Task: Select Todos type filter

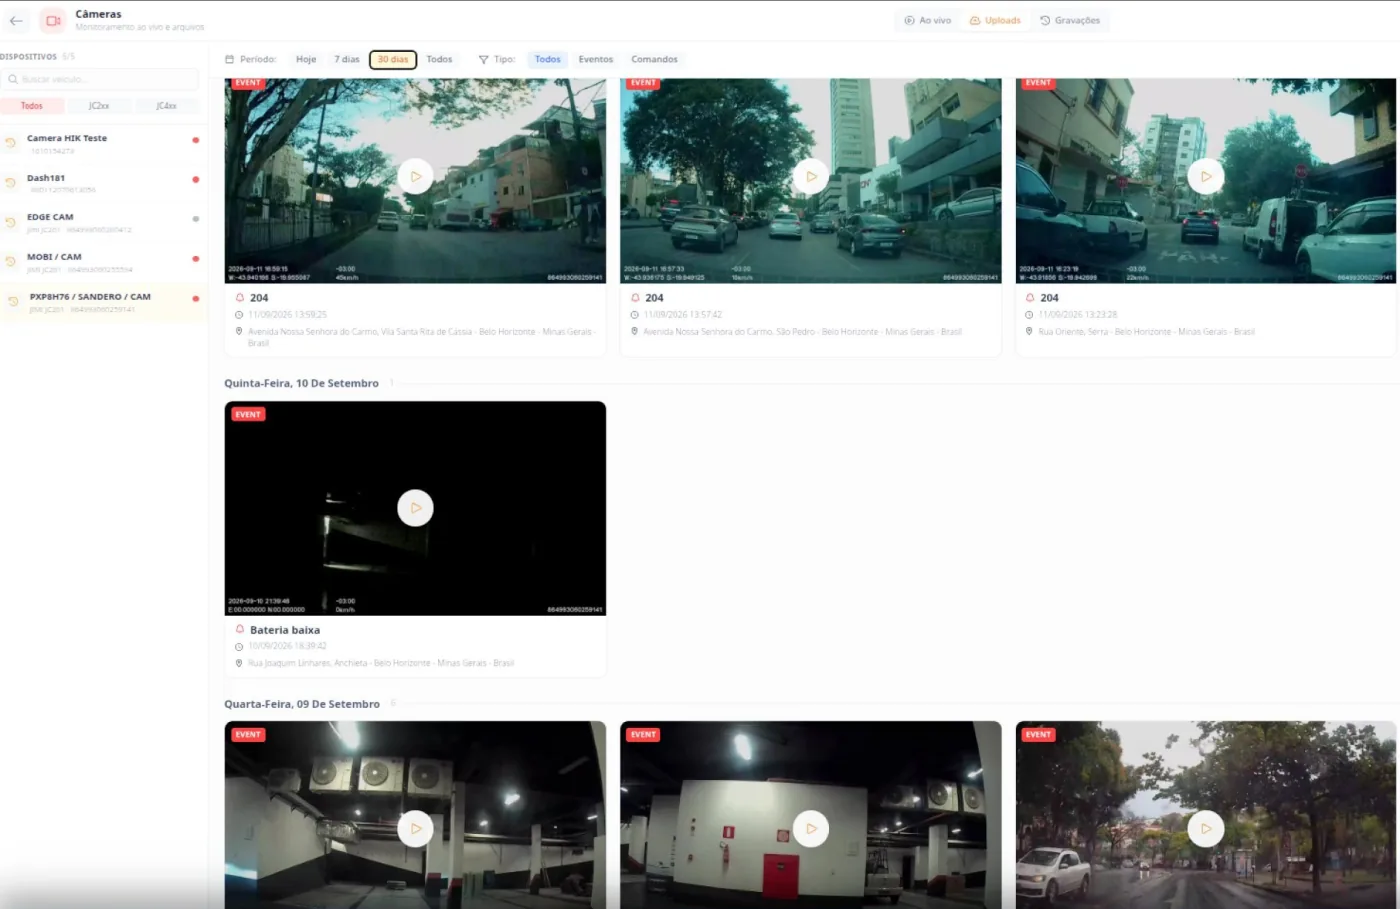Action: (x=547, y=59)
